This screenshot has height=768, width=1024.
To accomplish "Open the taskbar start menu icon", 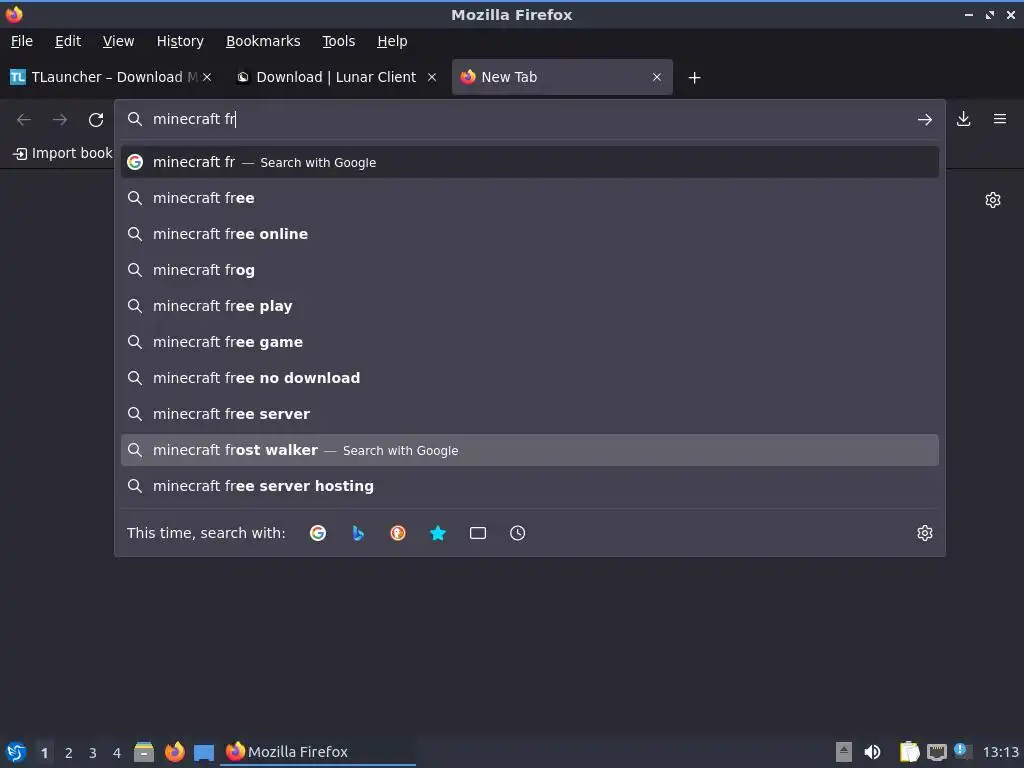I will click(16, 752).
